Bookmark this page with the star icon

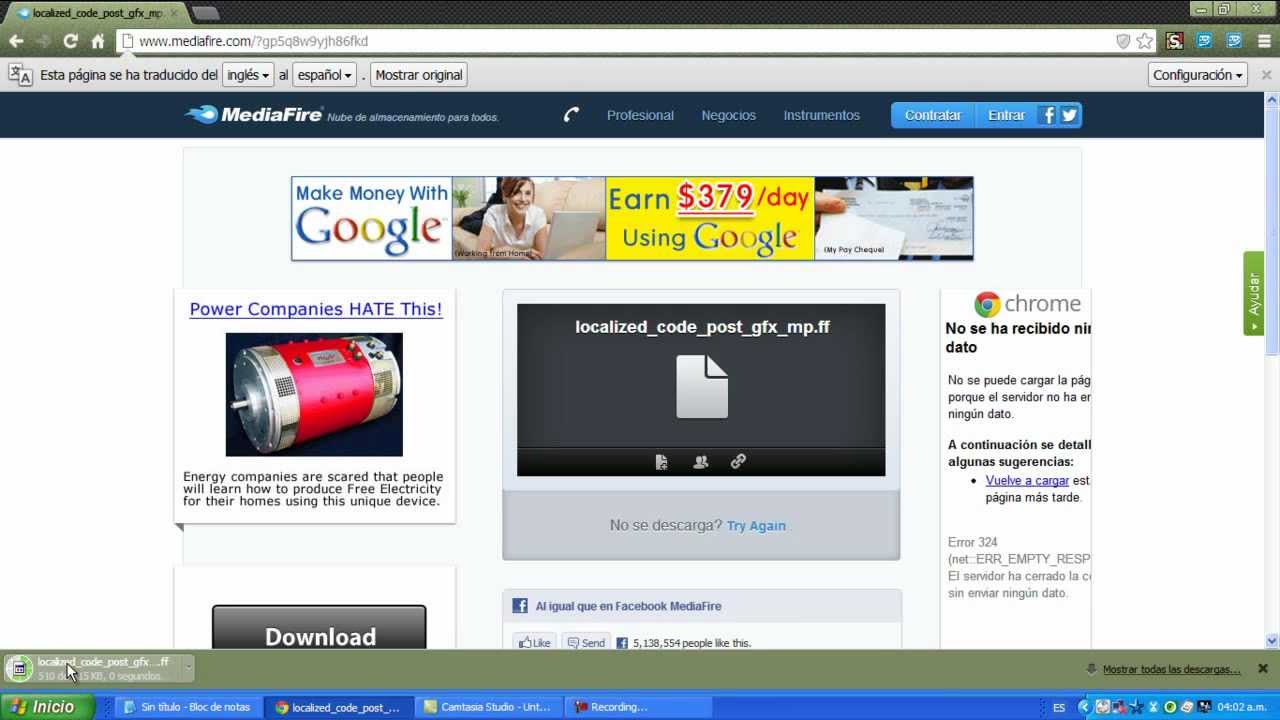(1145, 41)
